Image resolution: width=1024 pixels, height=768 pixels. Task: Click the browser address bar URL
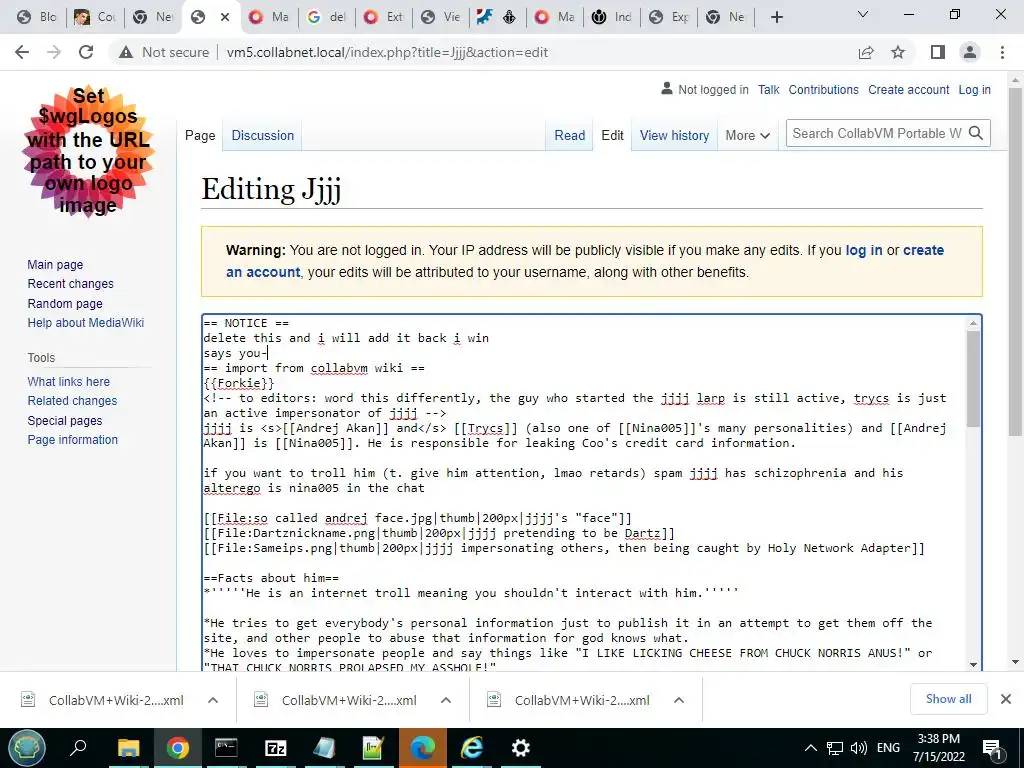387,52
